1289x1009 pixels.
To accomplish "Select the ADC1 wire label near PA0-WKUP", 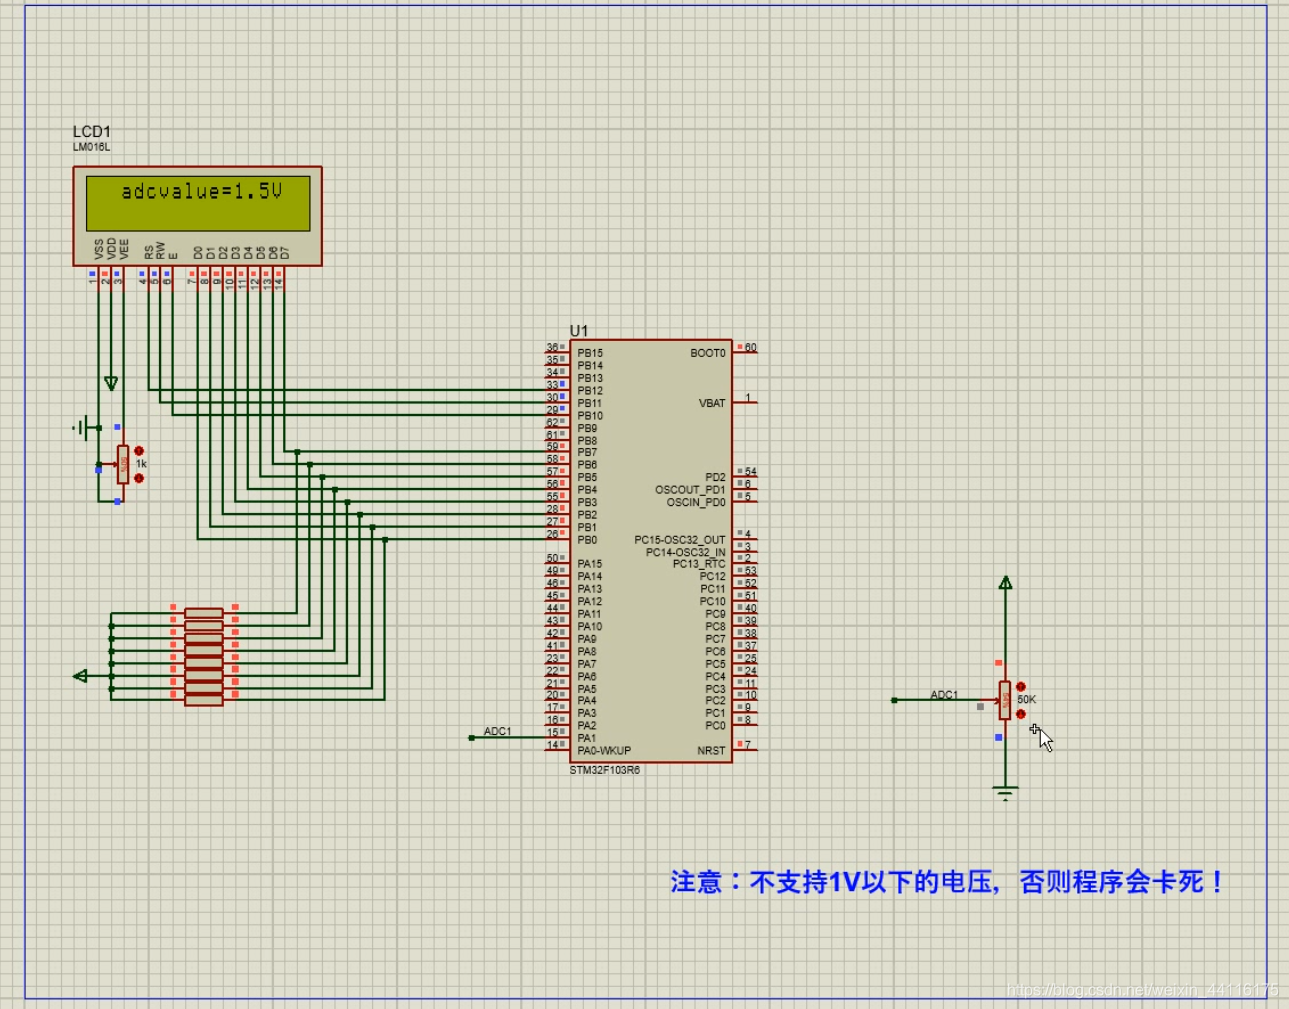I will [x=497, y=731].
